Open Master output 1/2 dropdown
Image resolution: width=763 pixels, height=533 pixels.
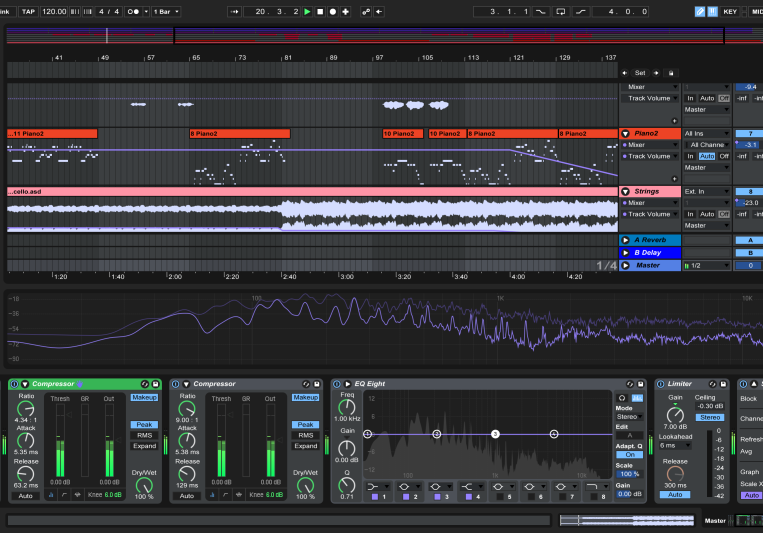tap(707, 265)
